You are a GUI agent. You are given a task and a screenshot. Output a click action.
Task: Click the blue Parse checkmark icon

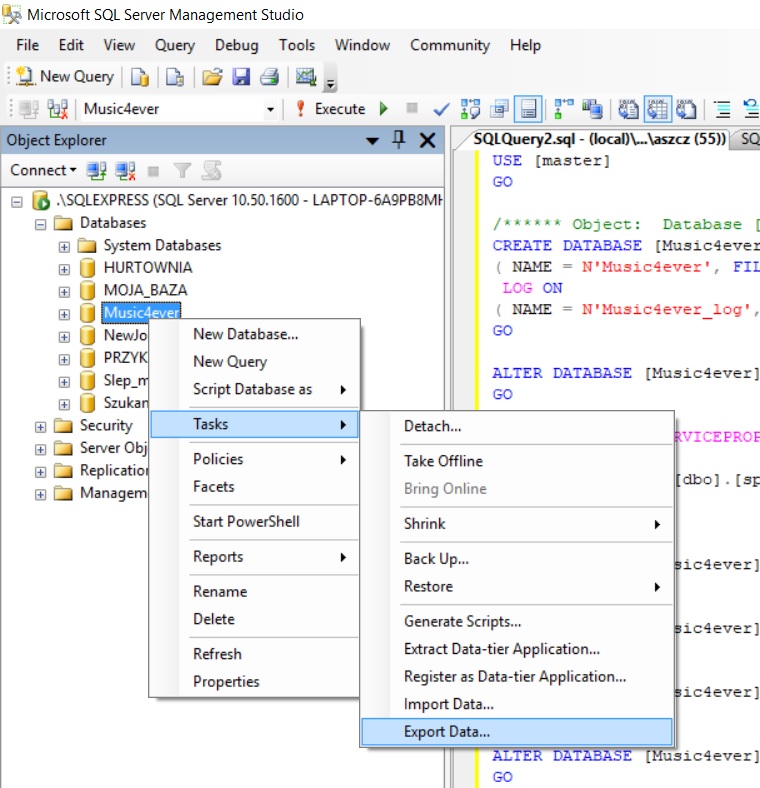440,109
